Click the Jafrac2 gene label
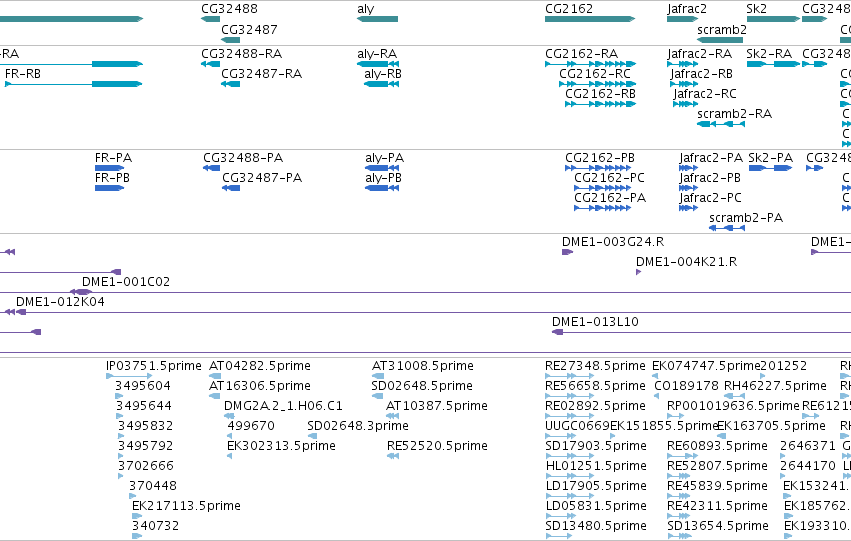The image size is (851, 541). tap(687, 9)
